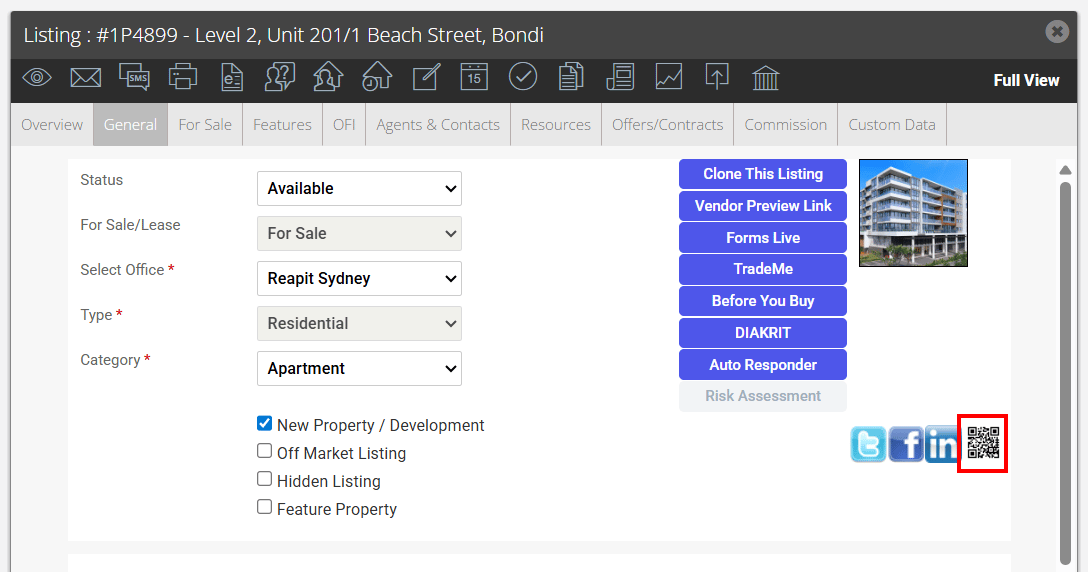Switch to the Features tab
The height and width of the screenshot is (572, 1088).
tap(282, 125)
